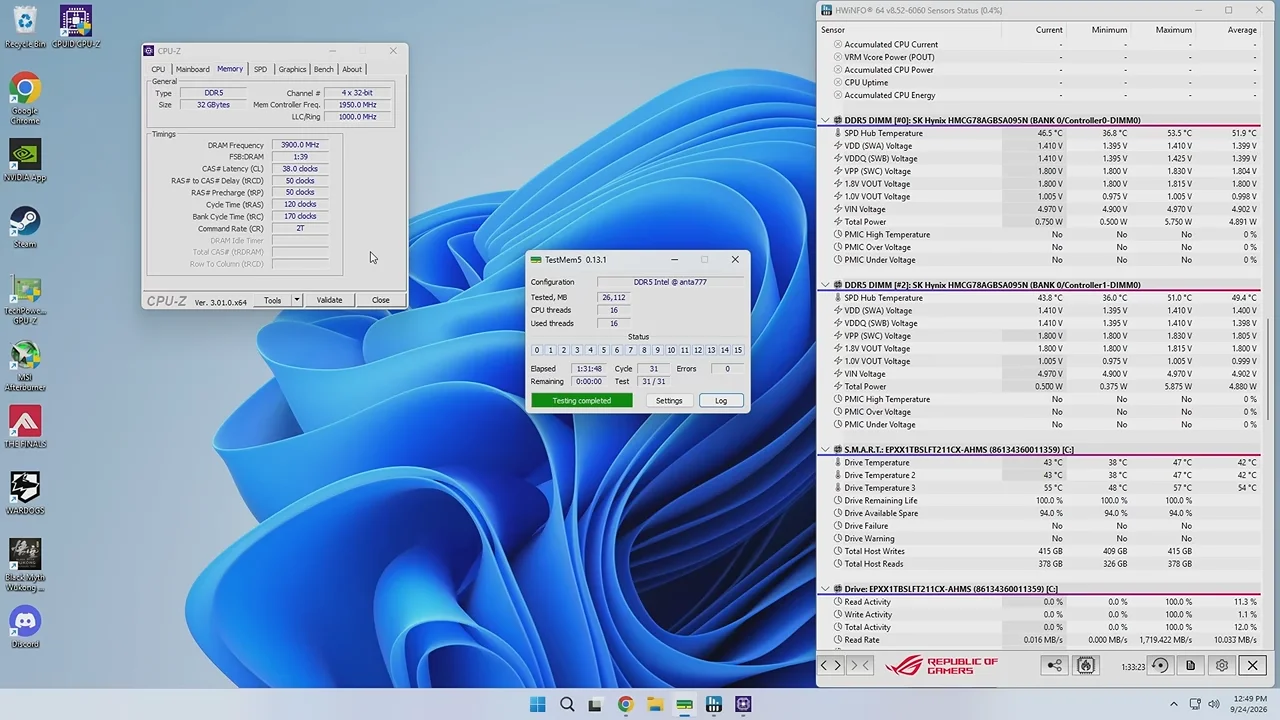Click Average column header in HWiNFO

(1241, 30)
